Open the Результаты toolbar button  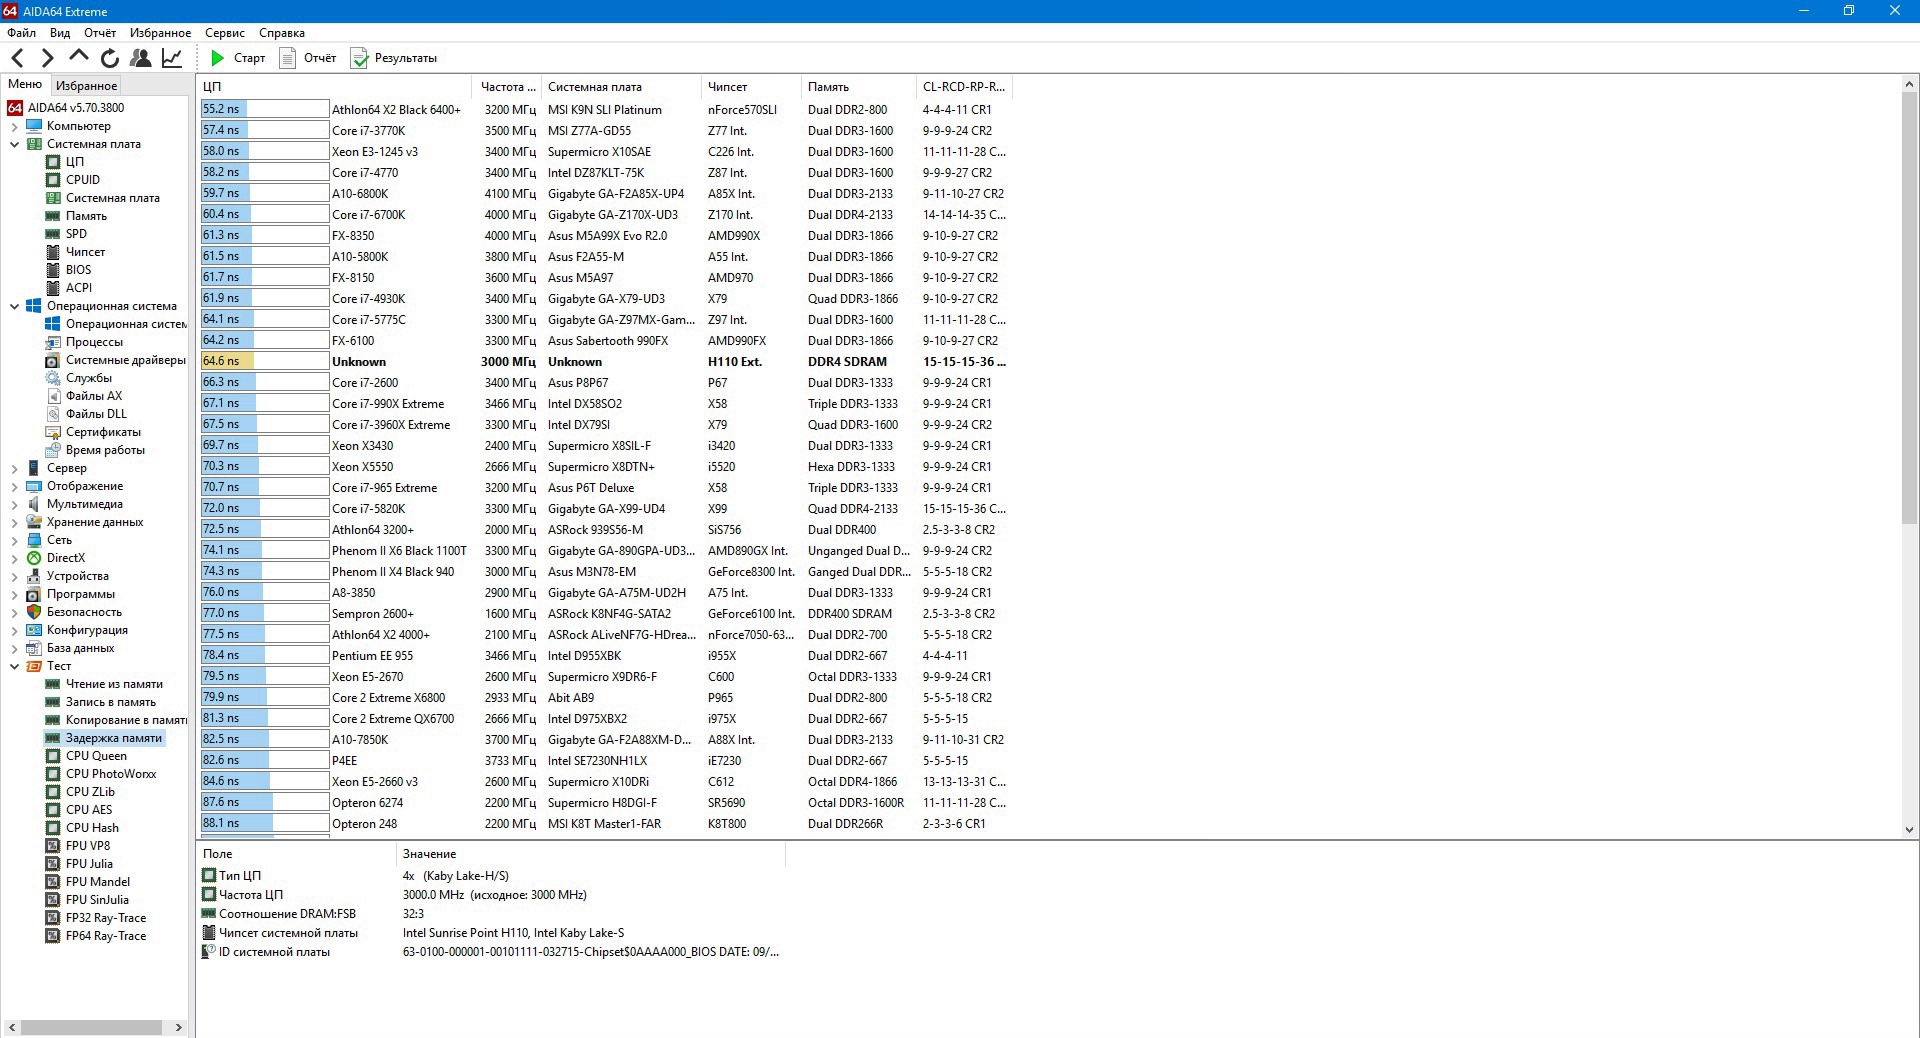pos(394,58)
